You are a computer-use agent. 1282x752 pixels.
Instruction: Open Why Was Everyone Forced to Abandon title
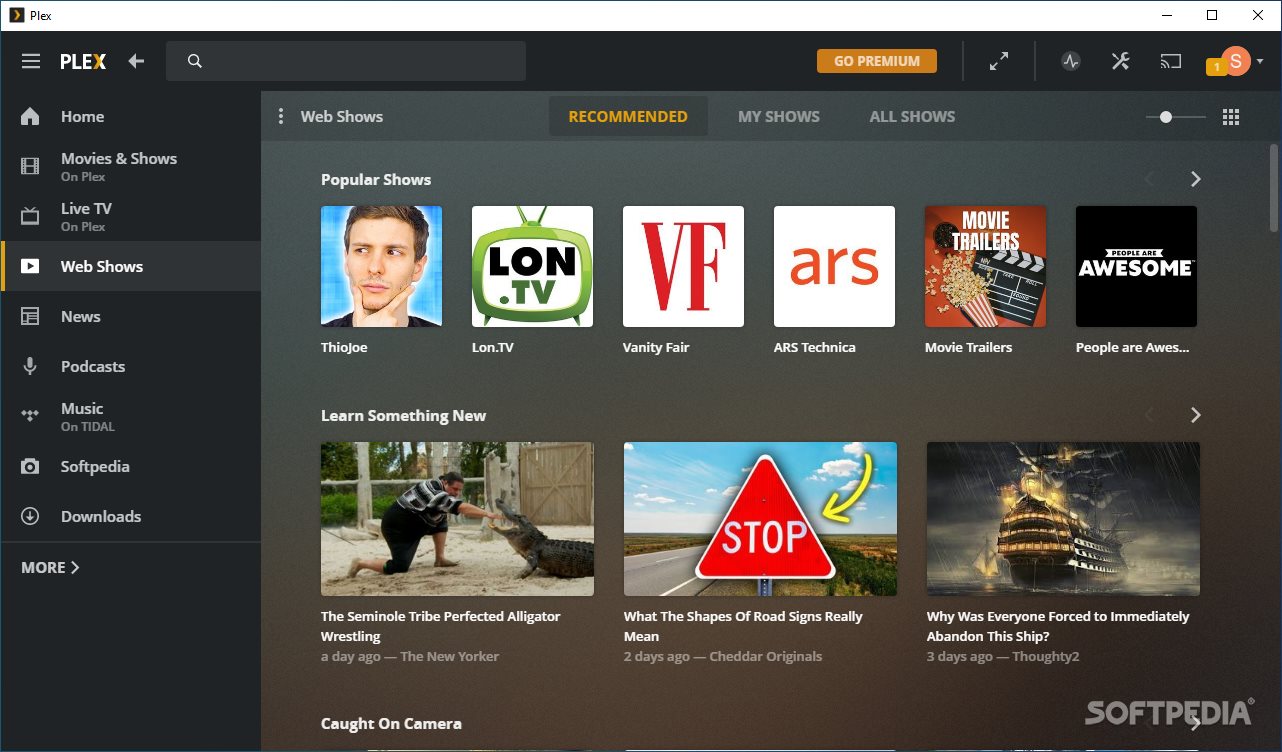click(x=1058, y=626)
